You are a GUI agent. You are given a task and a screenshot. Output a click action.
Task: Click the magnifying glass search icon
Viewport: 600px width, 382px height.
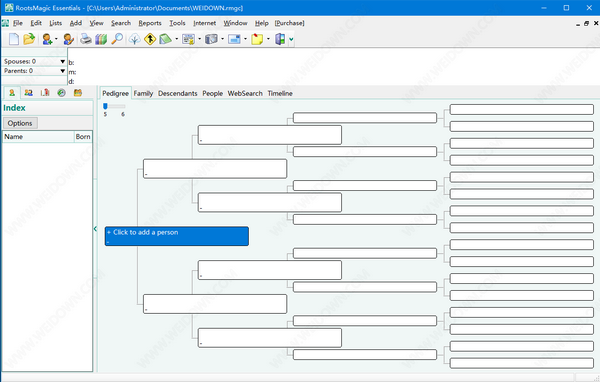pos(117,39)
